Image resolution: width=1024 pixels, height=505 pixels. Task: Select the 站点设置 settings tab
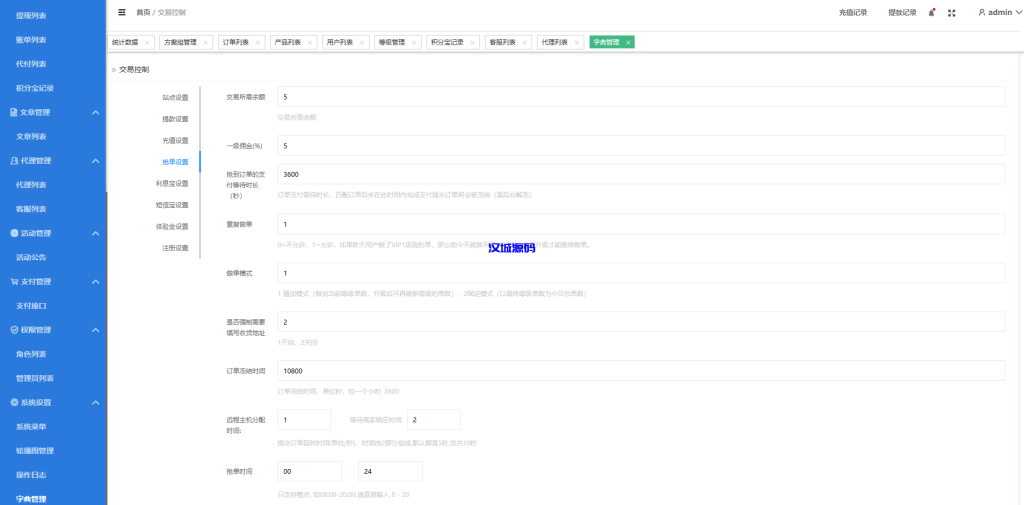pyautogui.click(x=175, y=97)
